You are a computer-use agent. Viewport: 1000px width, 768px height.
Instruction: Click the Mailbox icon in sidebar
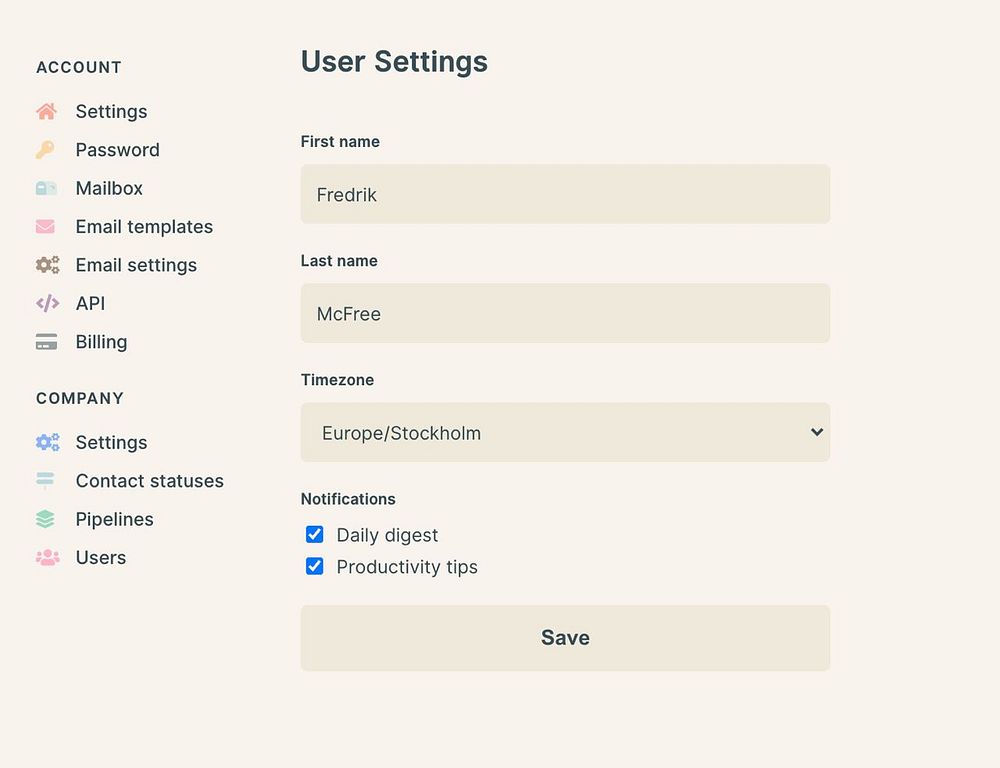tap(46, 188)
